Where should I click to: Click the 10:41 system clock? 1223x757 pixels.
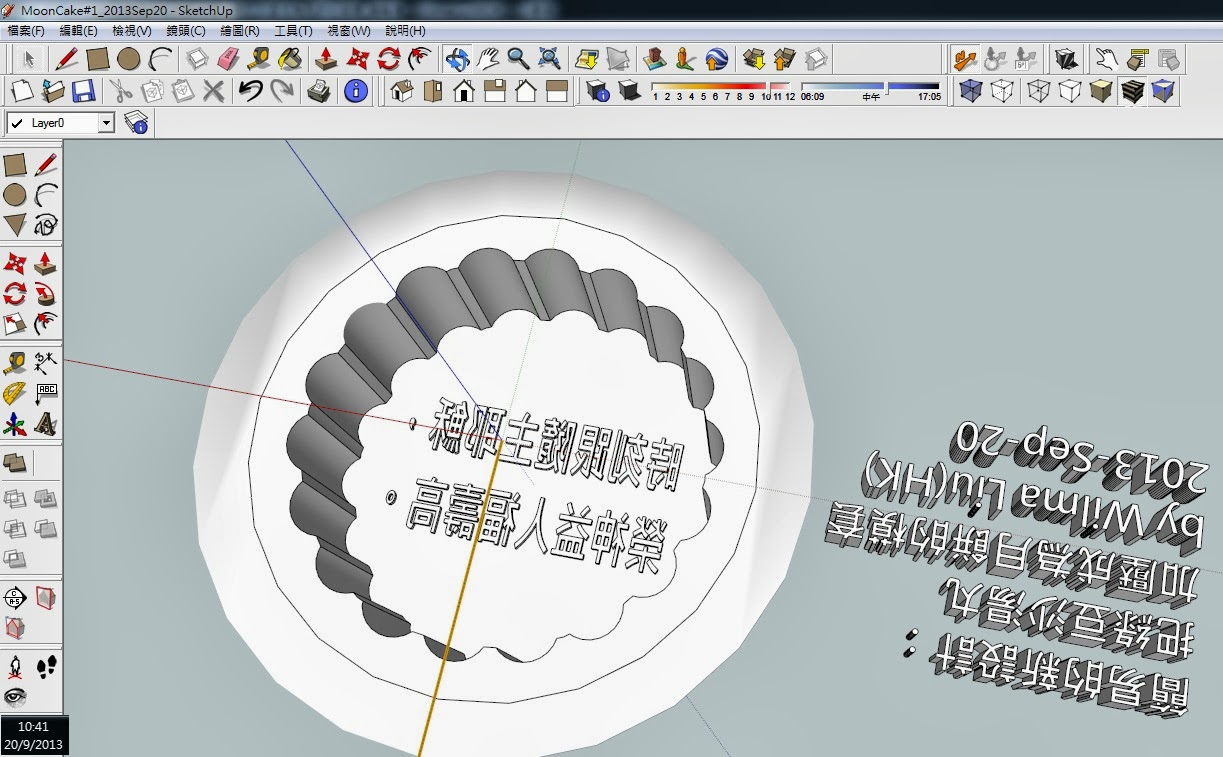pyautogui.click(x=33, y=728)
